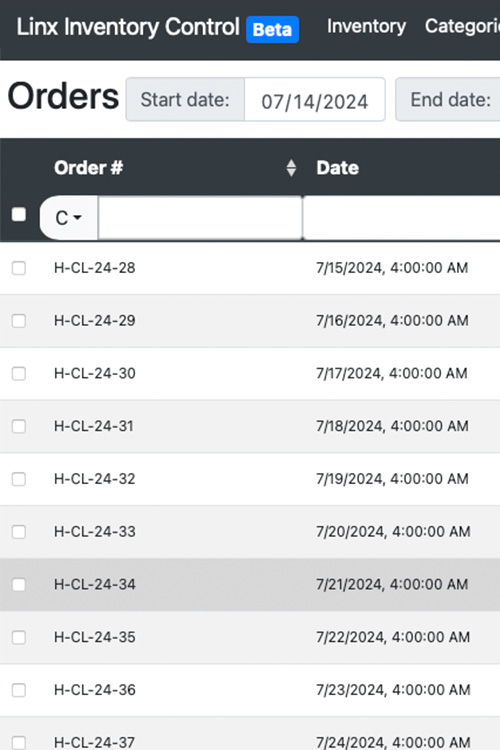The height and width of the screenshot is (750, 500).
Task: Select the 7/19/2024 date cell
Action: (x=392, y=479)
